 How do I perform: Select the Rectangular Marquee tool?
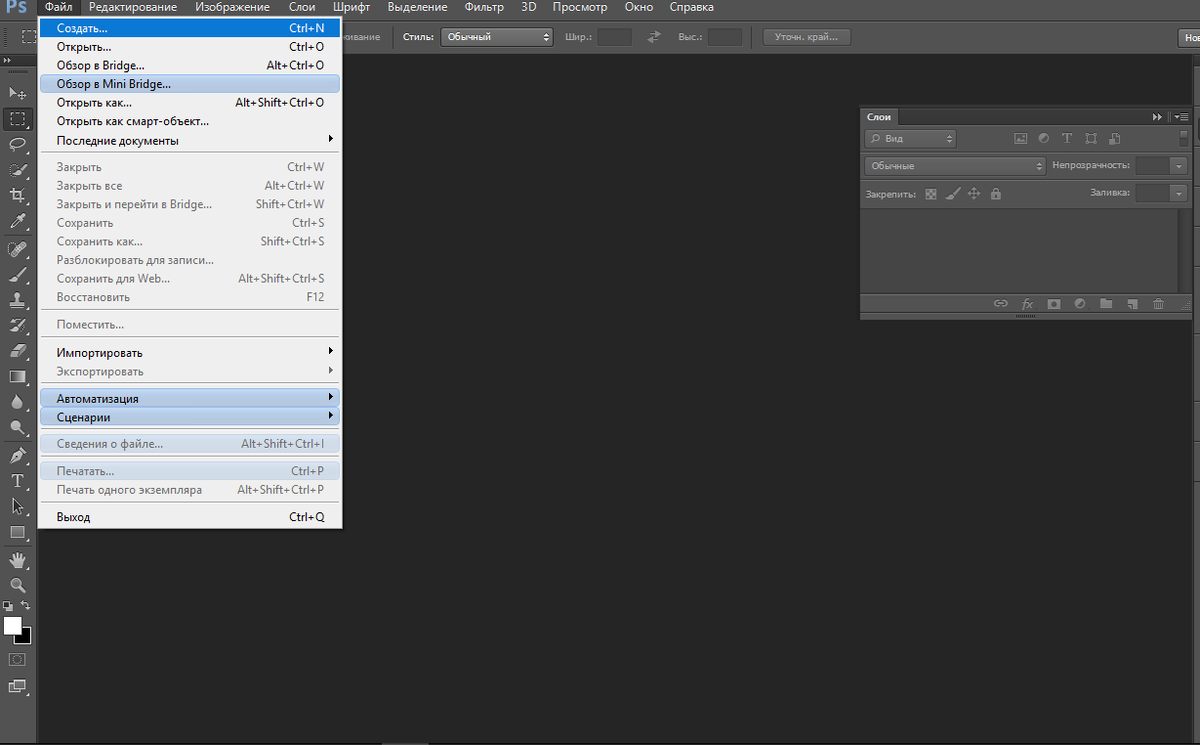click(17, 118)
